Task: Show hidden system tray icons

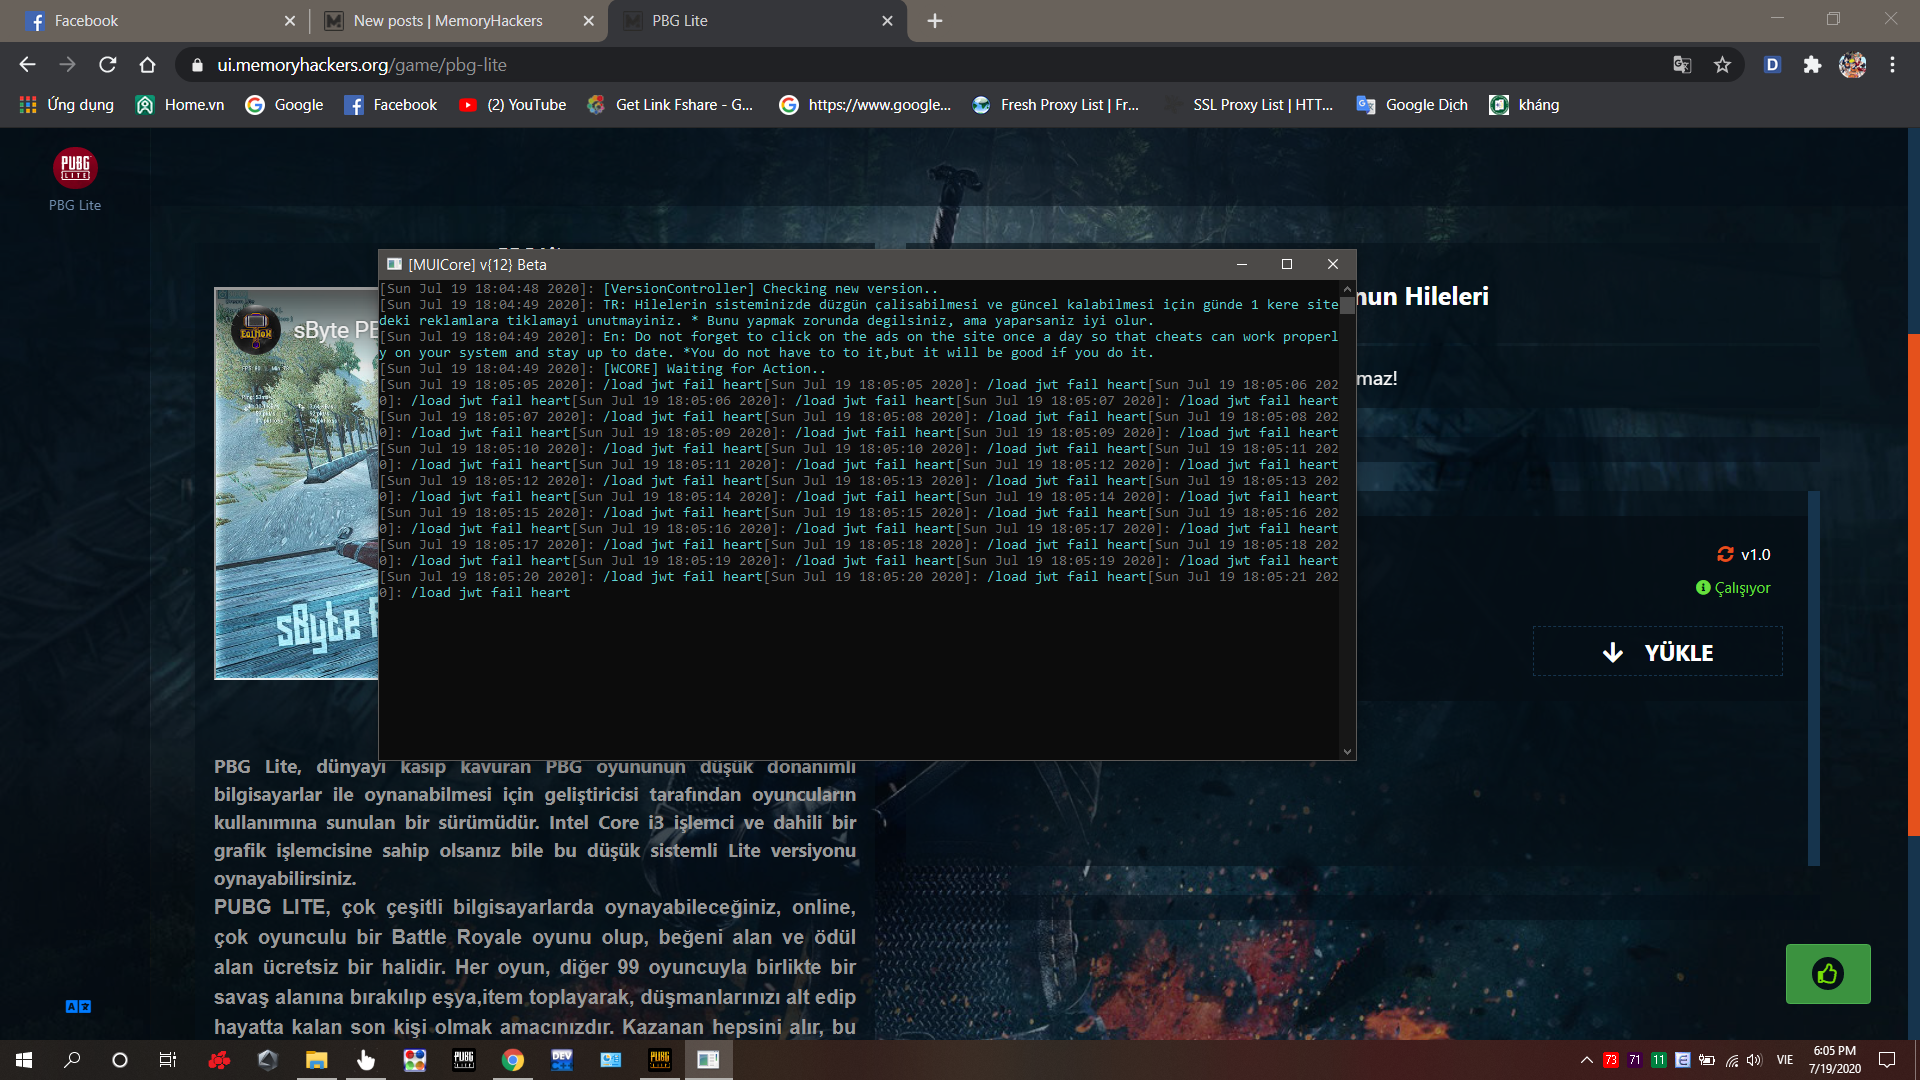Action: click(x=1587, y=1060)
